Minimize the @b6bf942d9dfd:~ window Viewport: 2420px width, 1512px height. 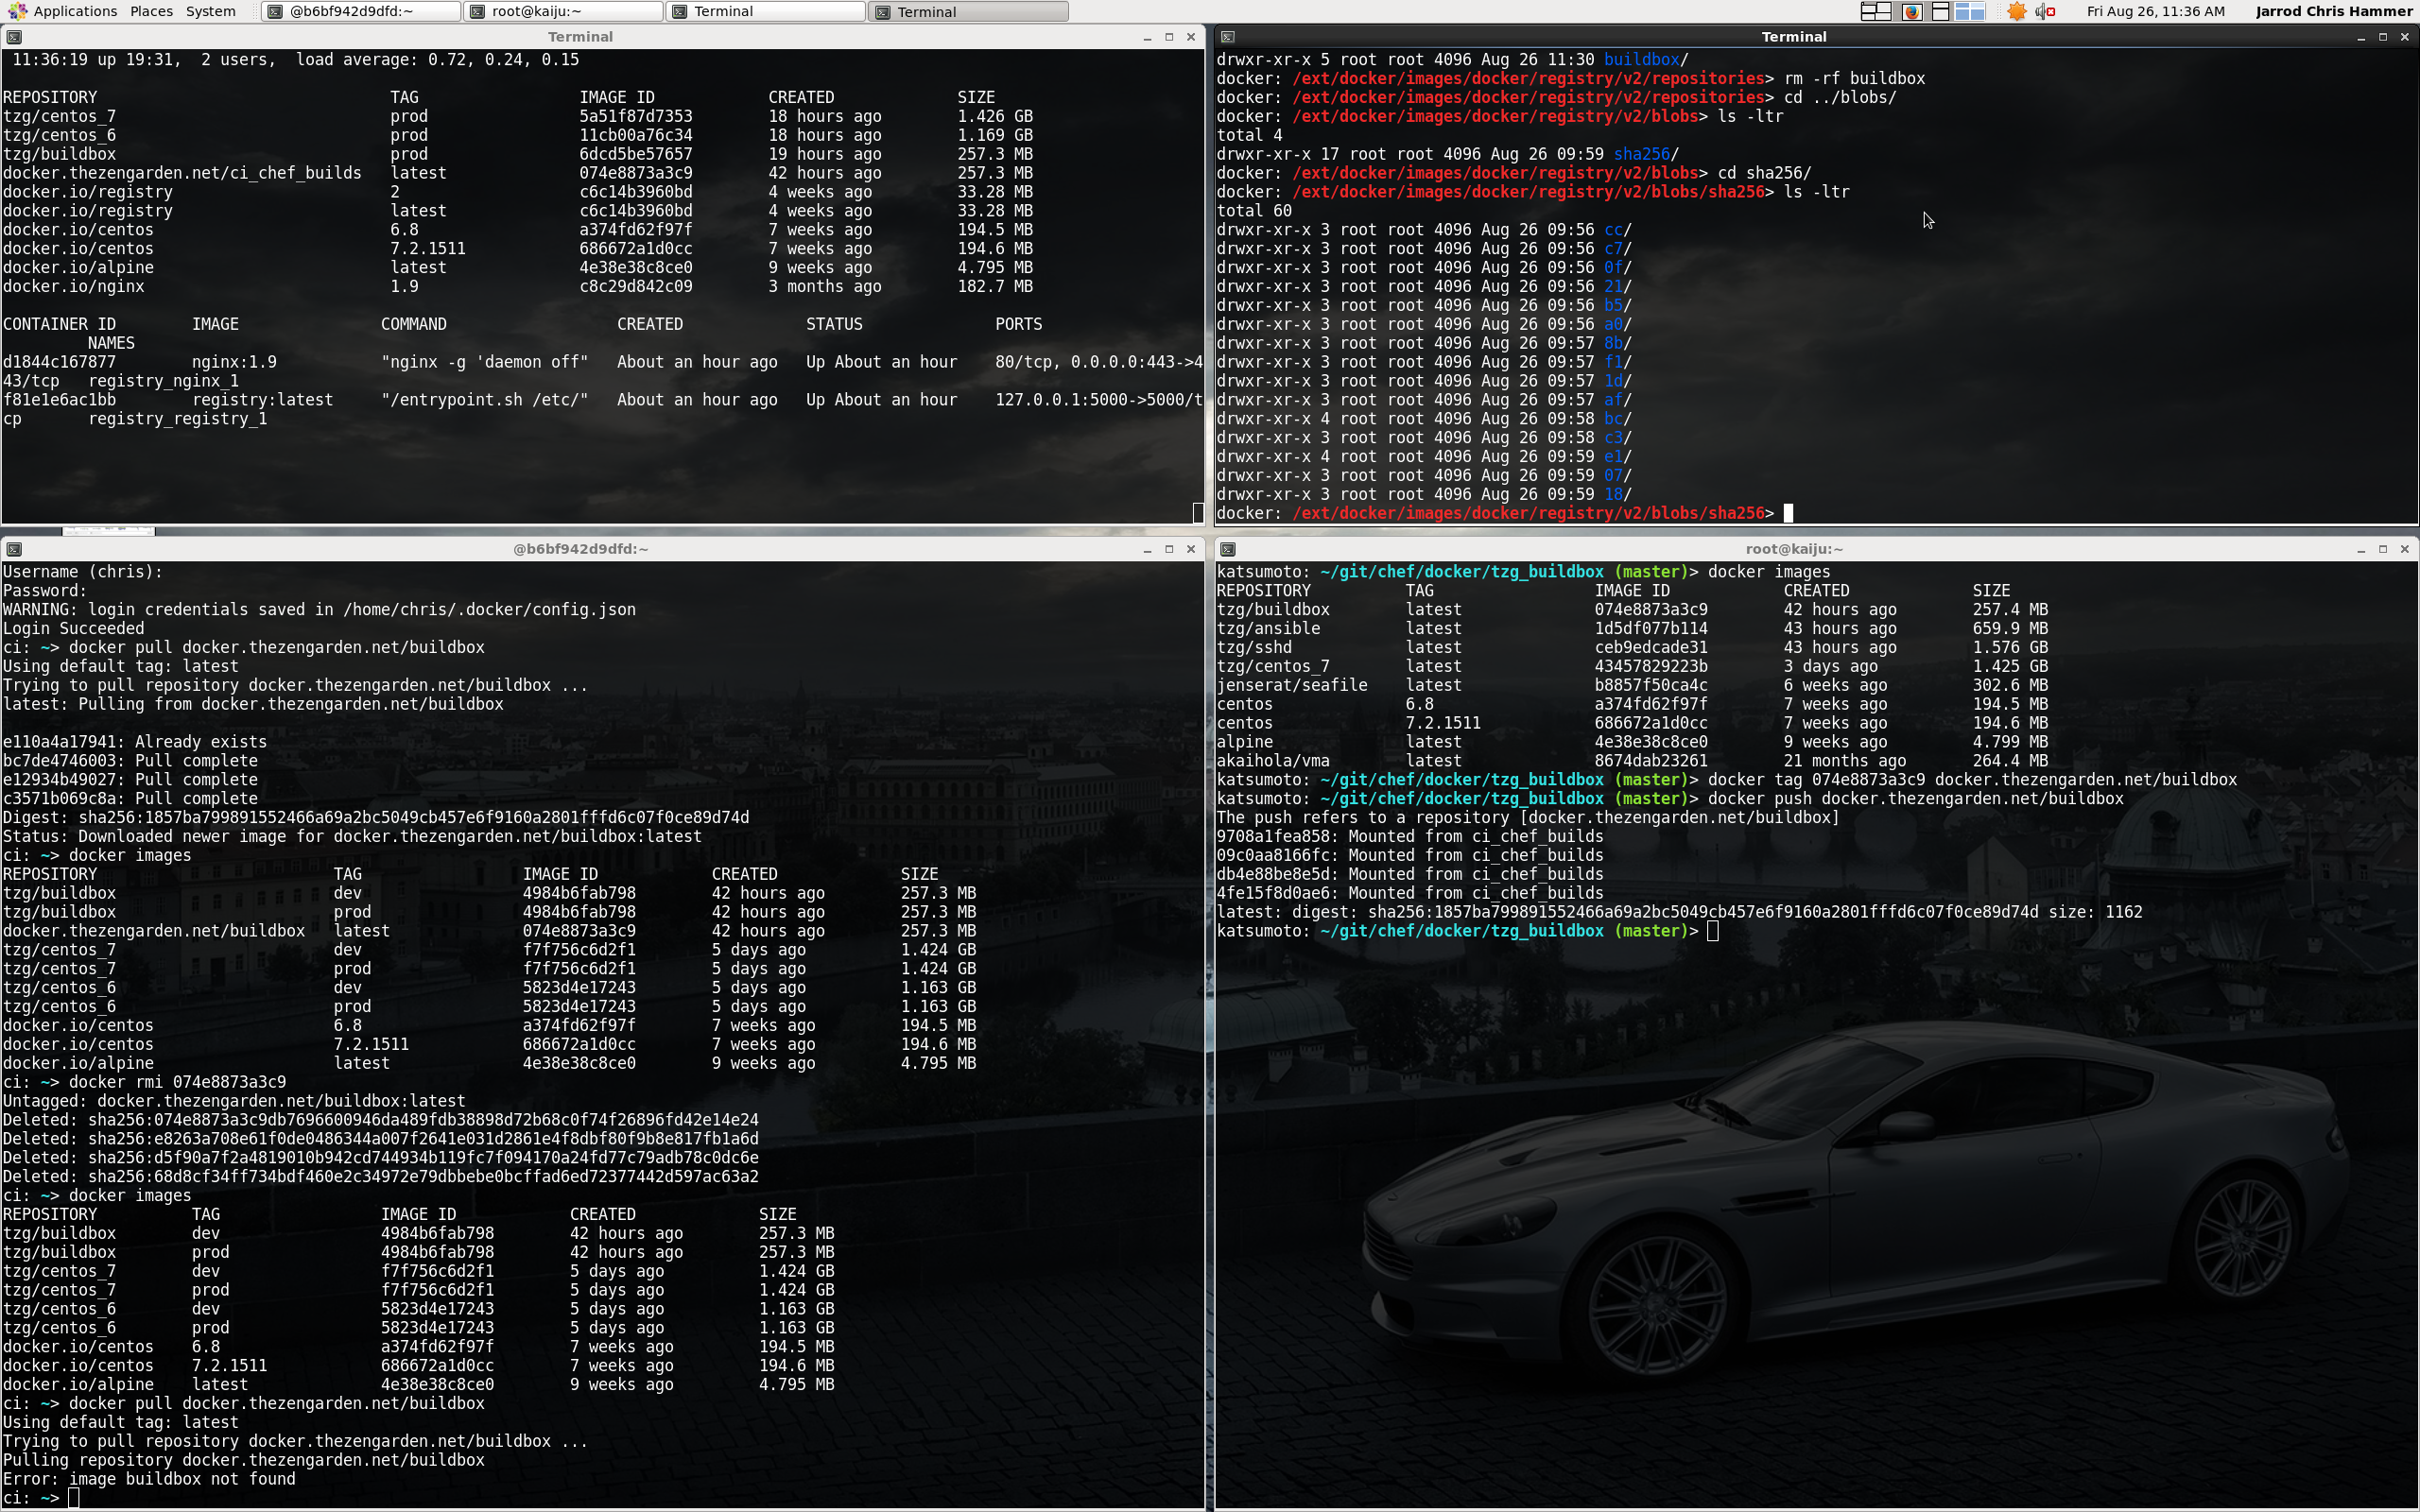(x=1147, y=549)
